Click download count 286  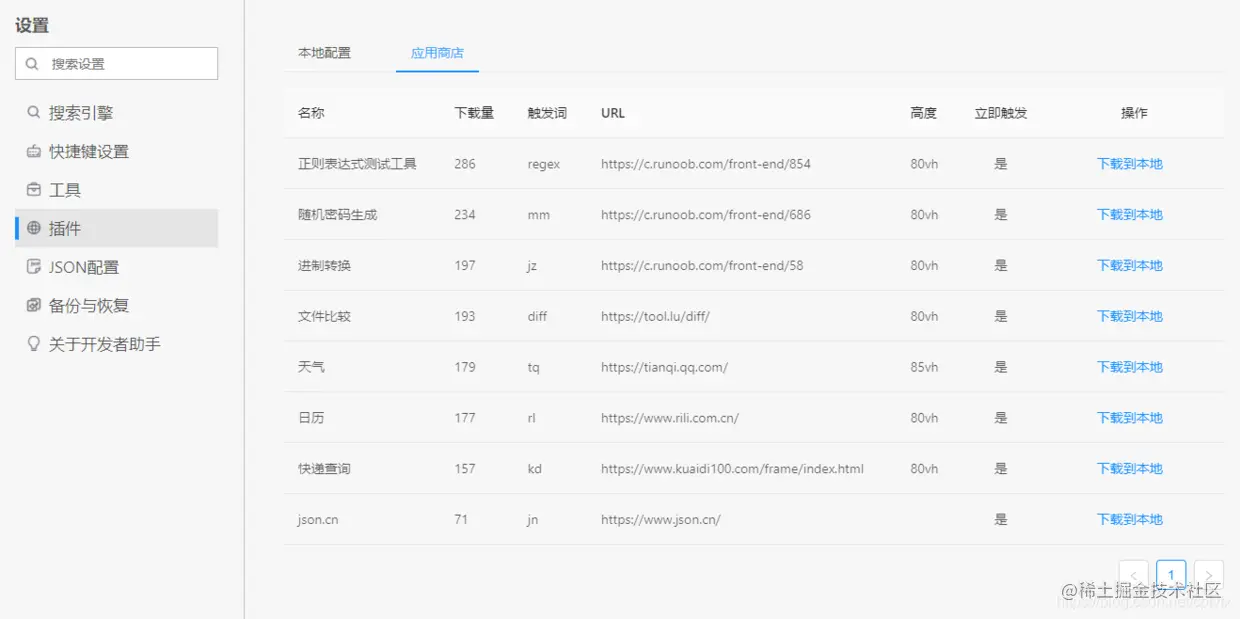point(465,164)
